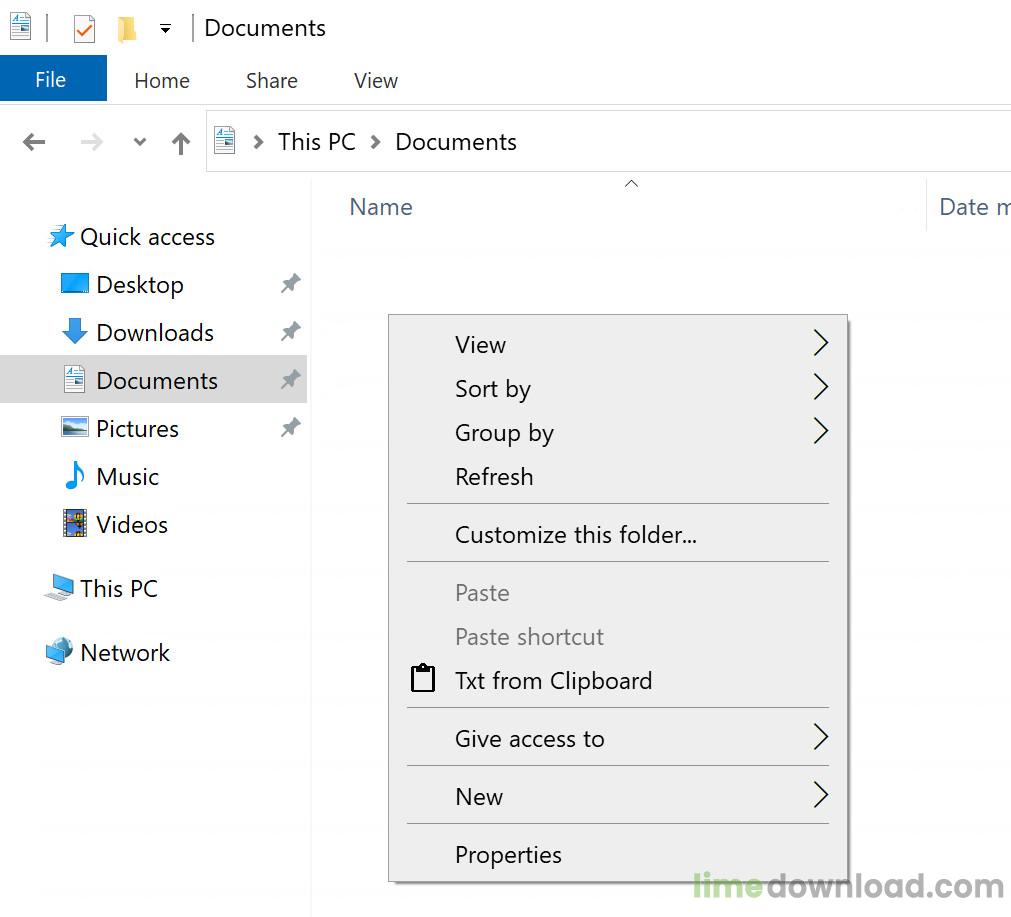1011x917 pixels.
Task: Expand the recent locations dropdown arrow
Action: pyautogui.click(x=140, y=142)
